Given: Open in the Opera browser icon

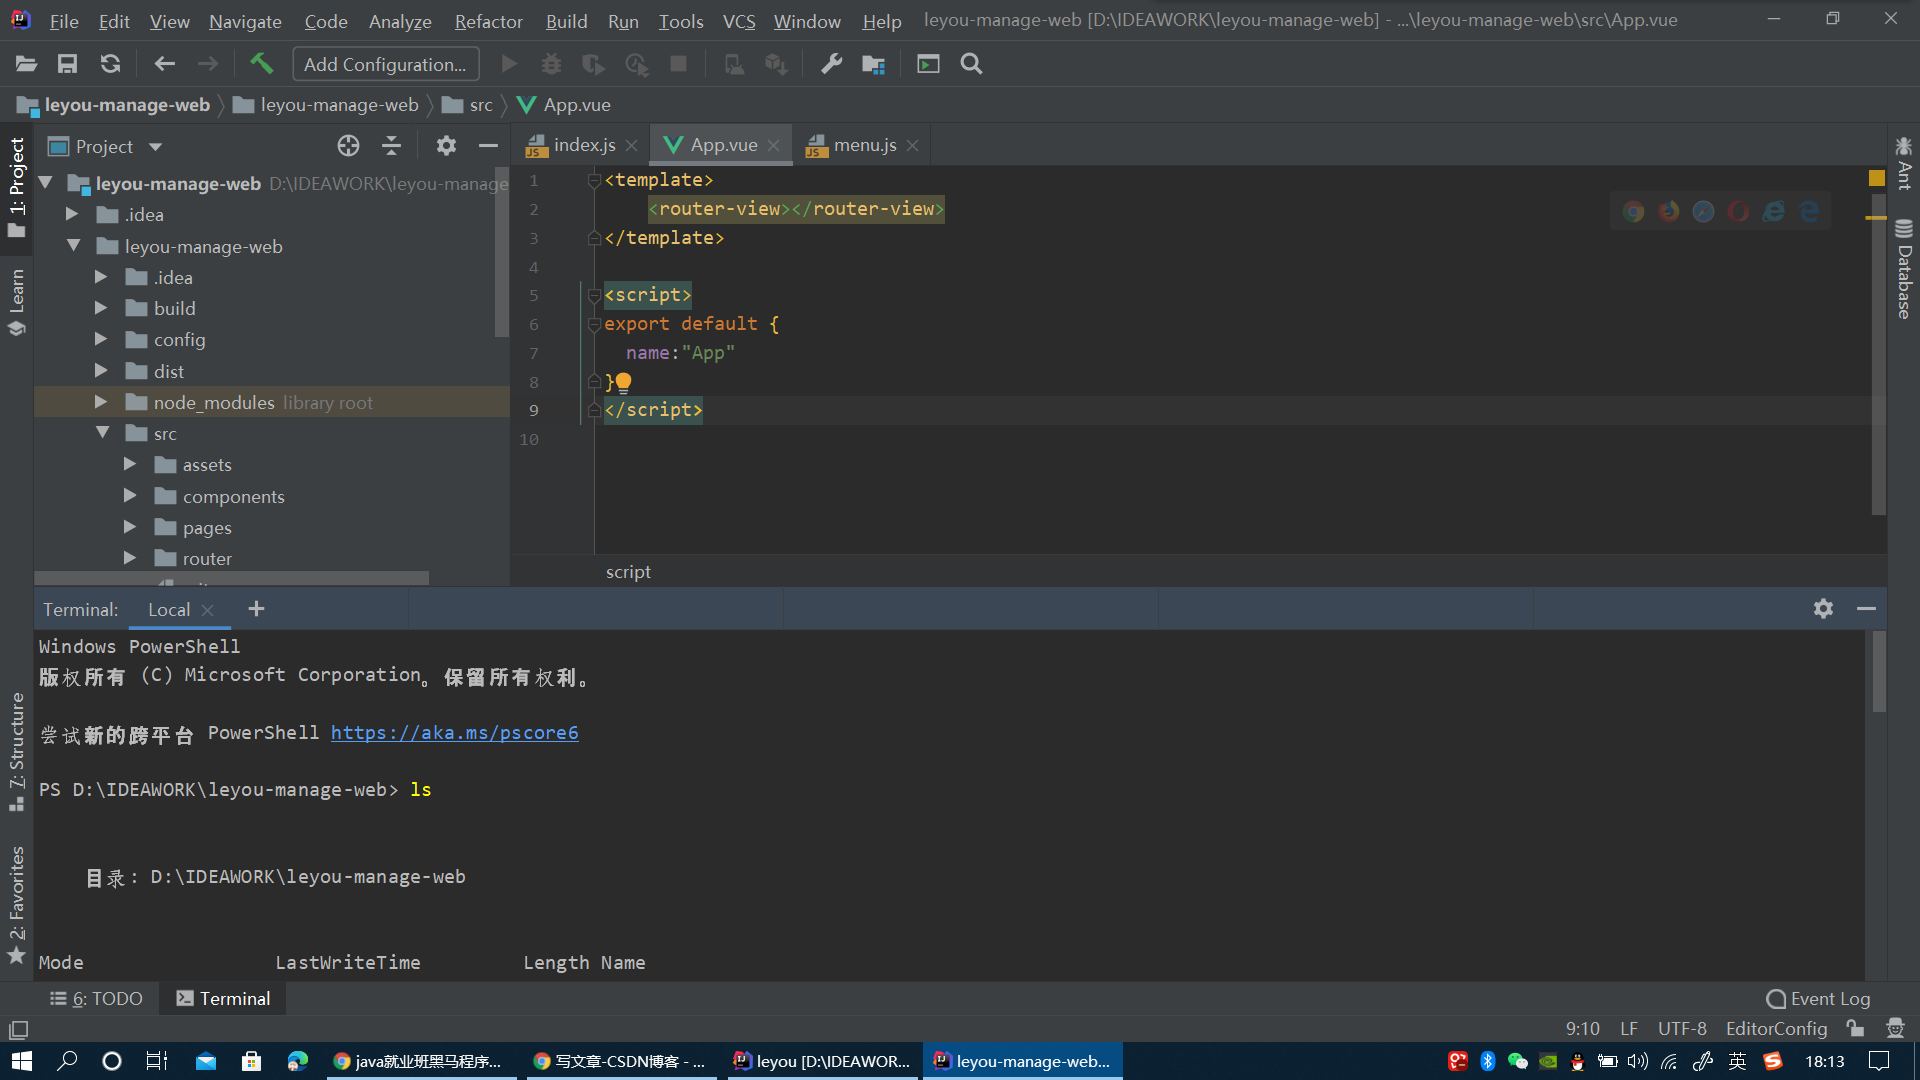Looking at the screenshot, I should (x=1739, y=211).
